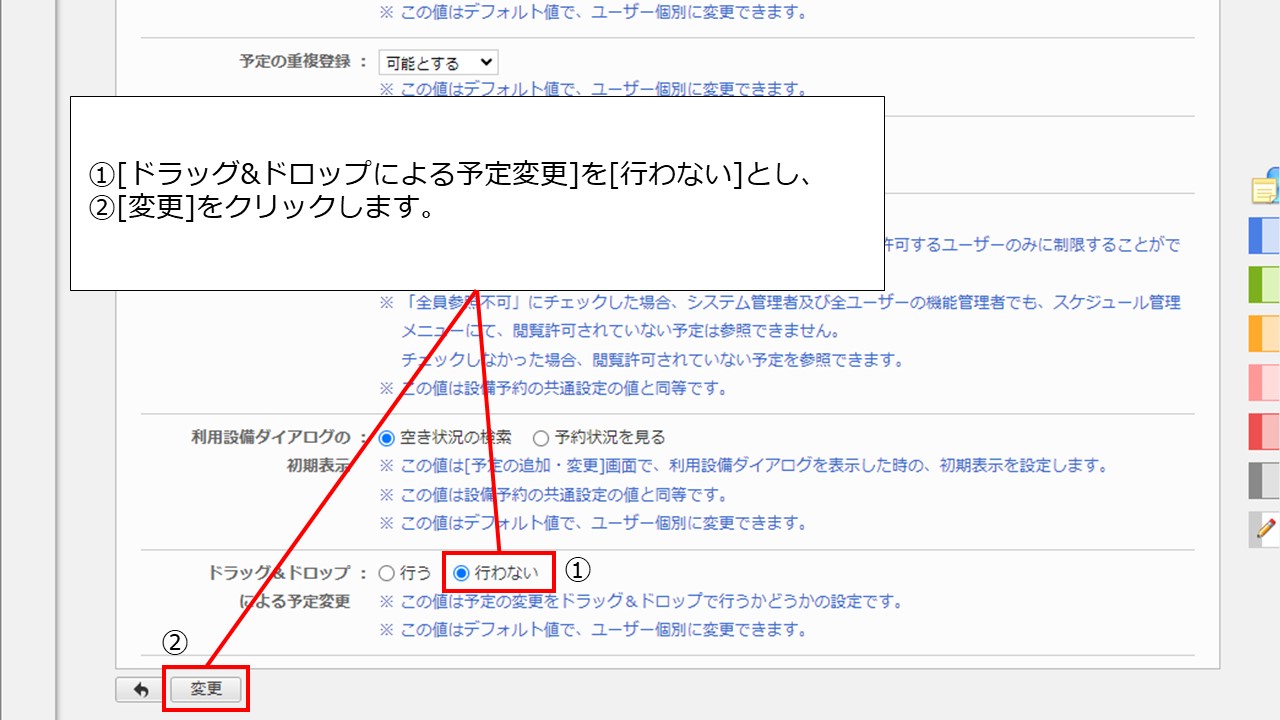Image resolution: width=1280 pixels, height=720 pixels.
Task: Click the 変更 button
Action: tap(206, 690)
